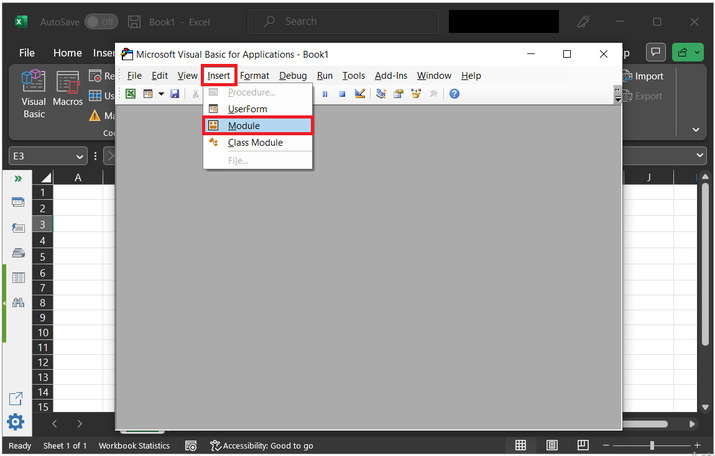The height and width of the screenshot is (456, 715).
Task: Click the Reset stop icon in VBA toolbar
Action: click(x=342, y=94)
